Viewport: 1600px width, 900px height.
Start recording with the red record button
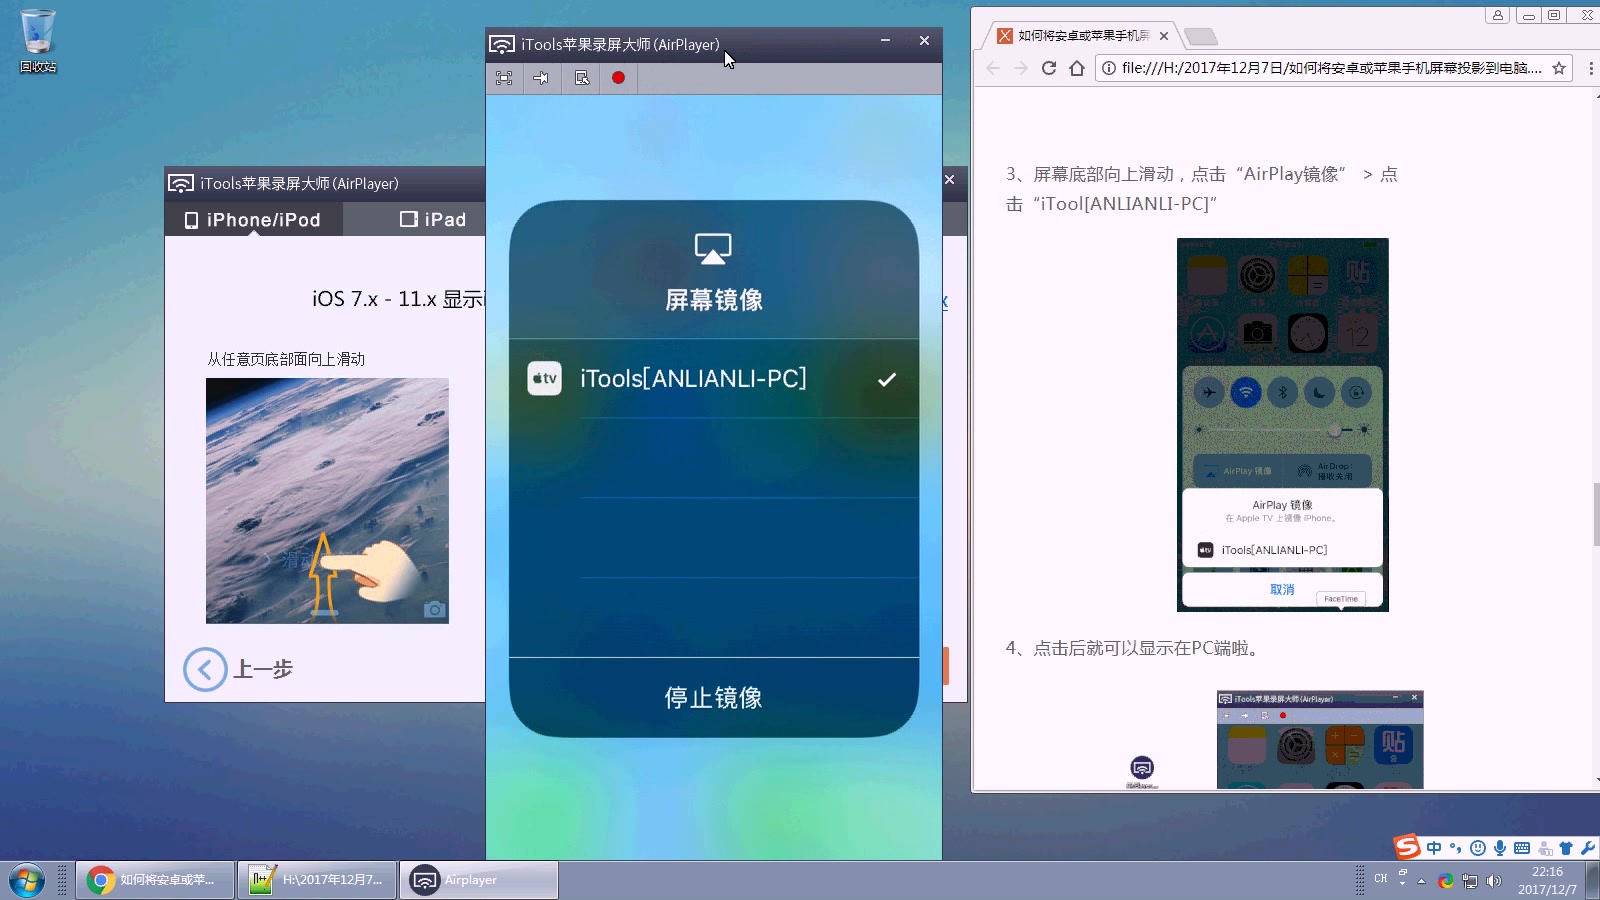point(618,78)
